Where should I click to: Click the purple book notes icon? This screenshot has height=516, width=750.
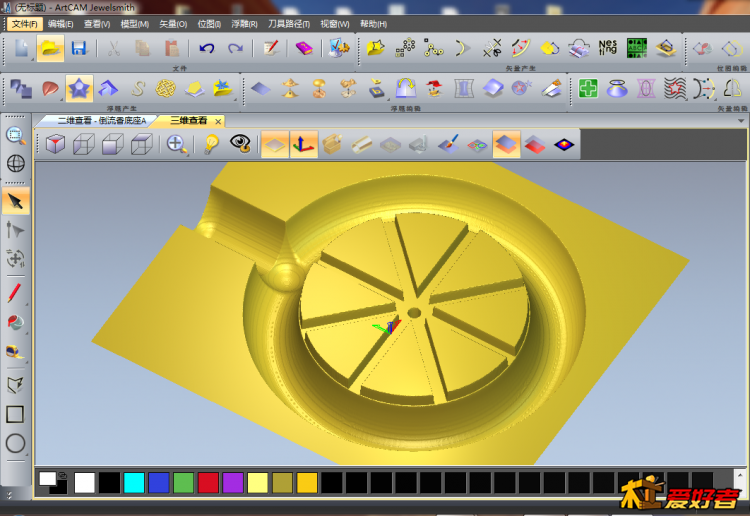[x=304, y=48]
